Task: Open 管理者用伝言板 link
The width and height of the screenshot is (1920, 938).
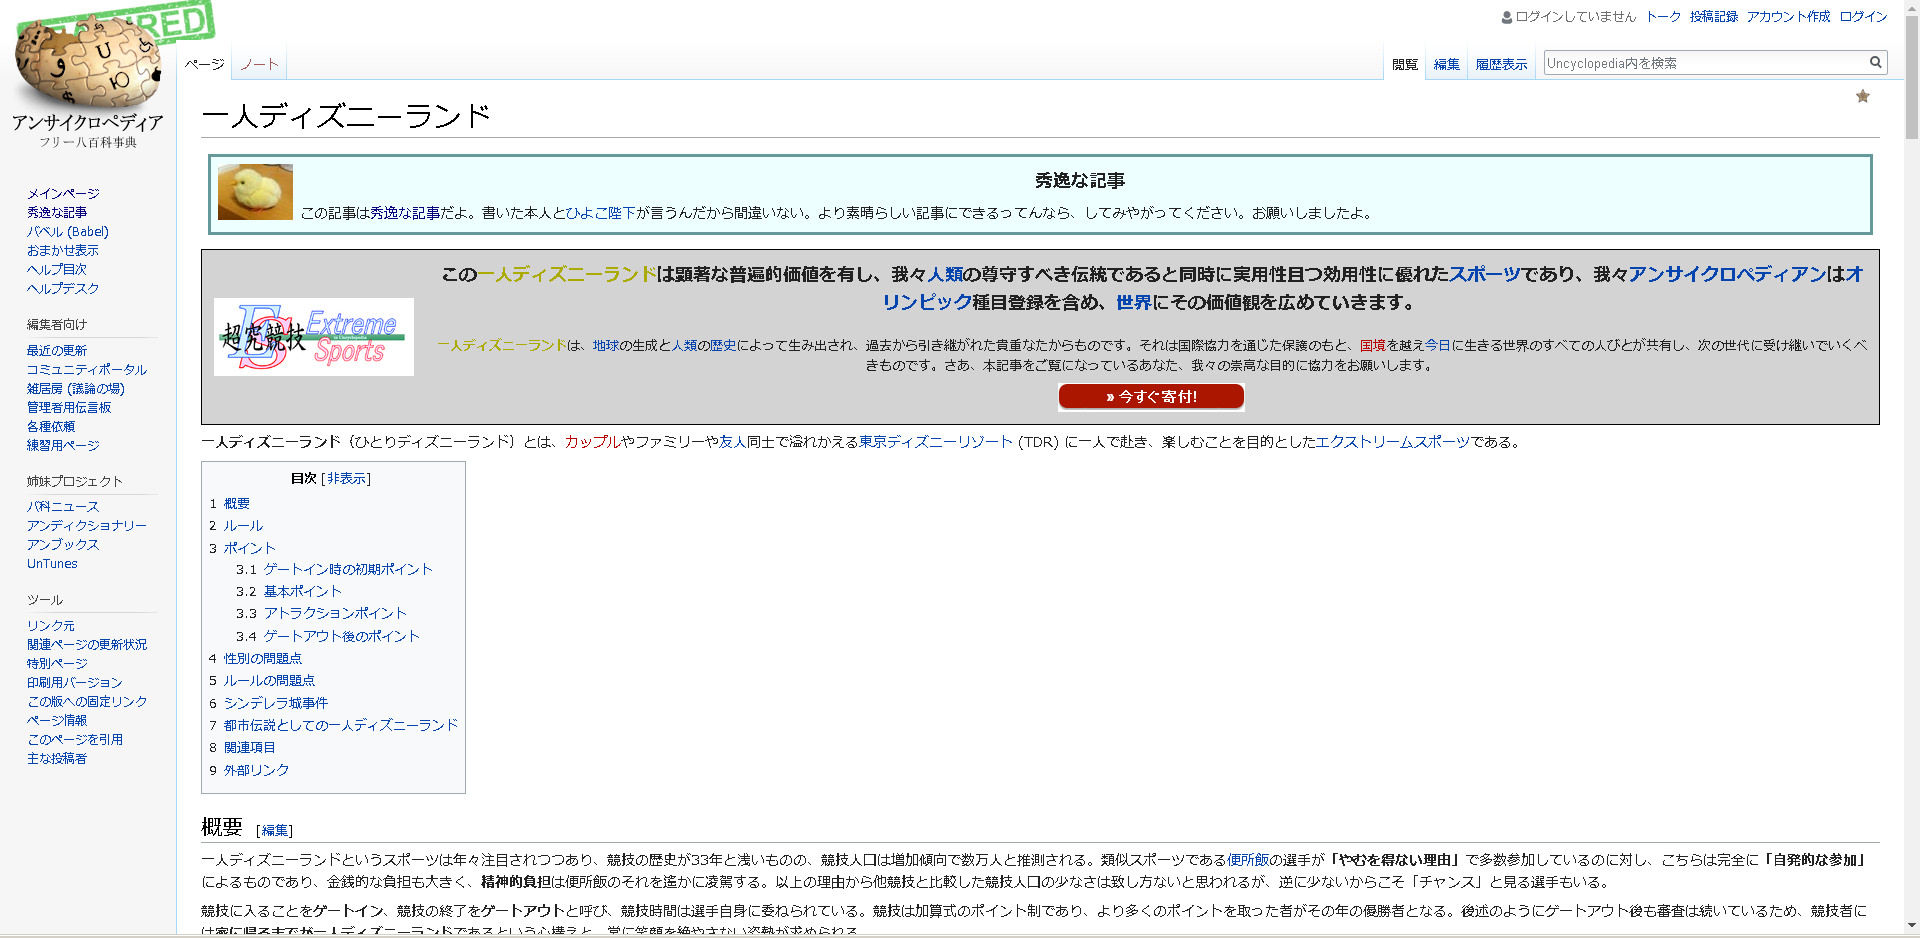Action: (69, 407)
